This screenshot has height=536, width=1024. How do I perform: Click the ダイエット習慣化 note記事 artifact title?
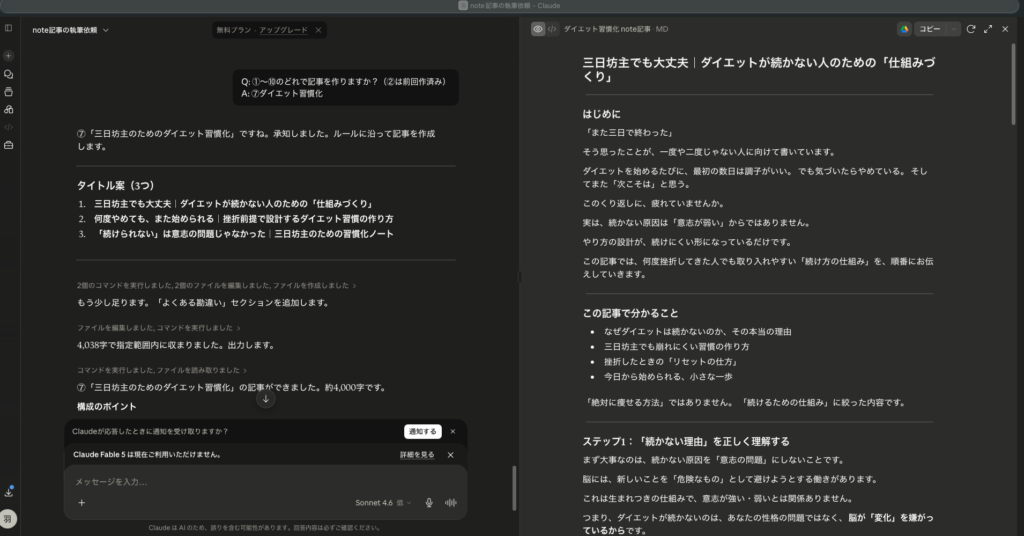point(607,29)
